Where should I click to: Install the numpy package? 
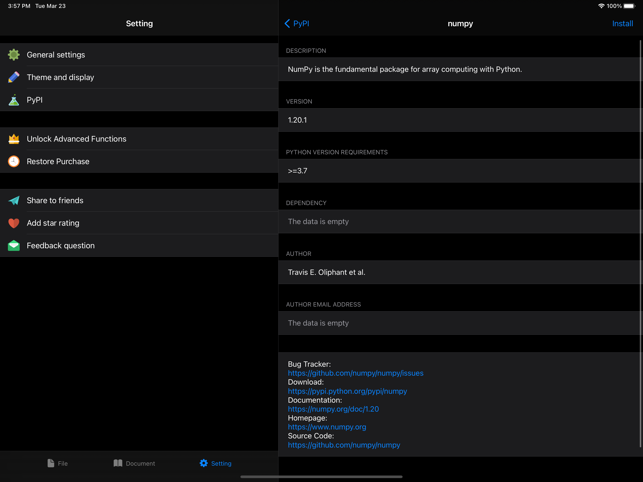coord(622,23)
